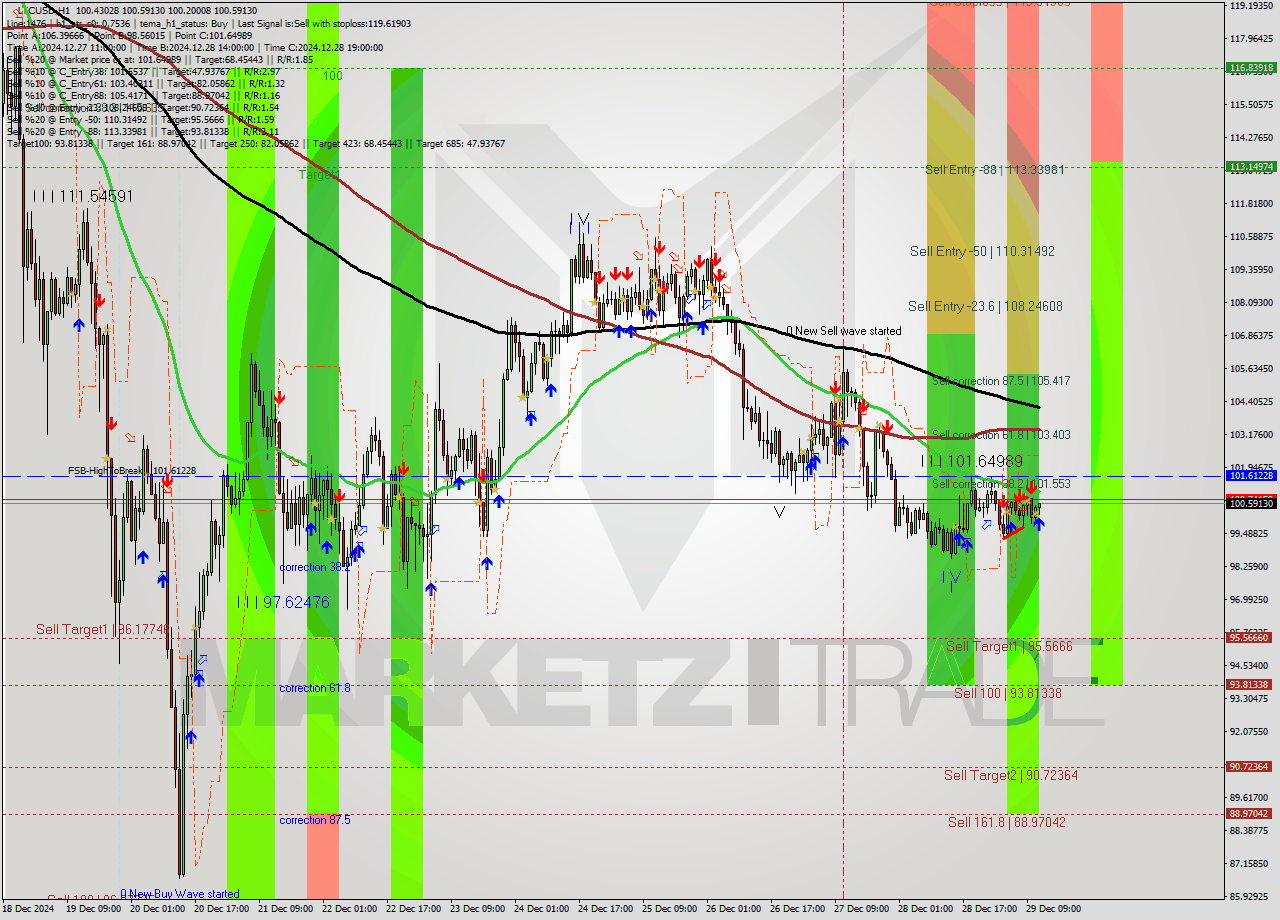Click the 119.19130 price scale value
The image size is (1280, 920).
1250,5
